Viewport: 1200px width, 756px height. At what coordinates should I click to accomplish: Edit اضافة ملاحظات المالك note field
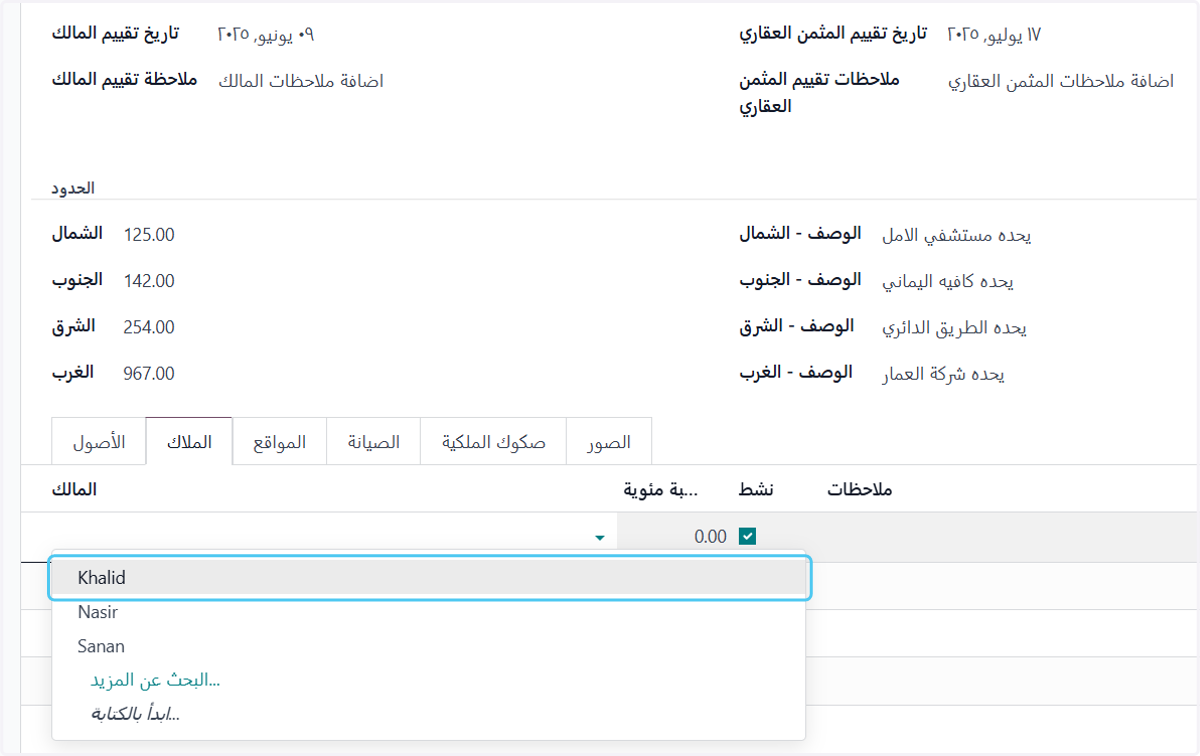coord(301,81)
